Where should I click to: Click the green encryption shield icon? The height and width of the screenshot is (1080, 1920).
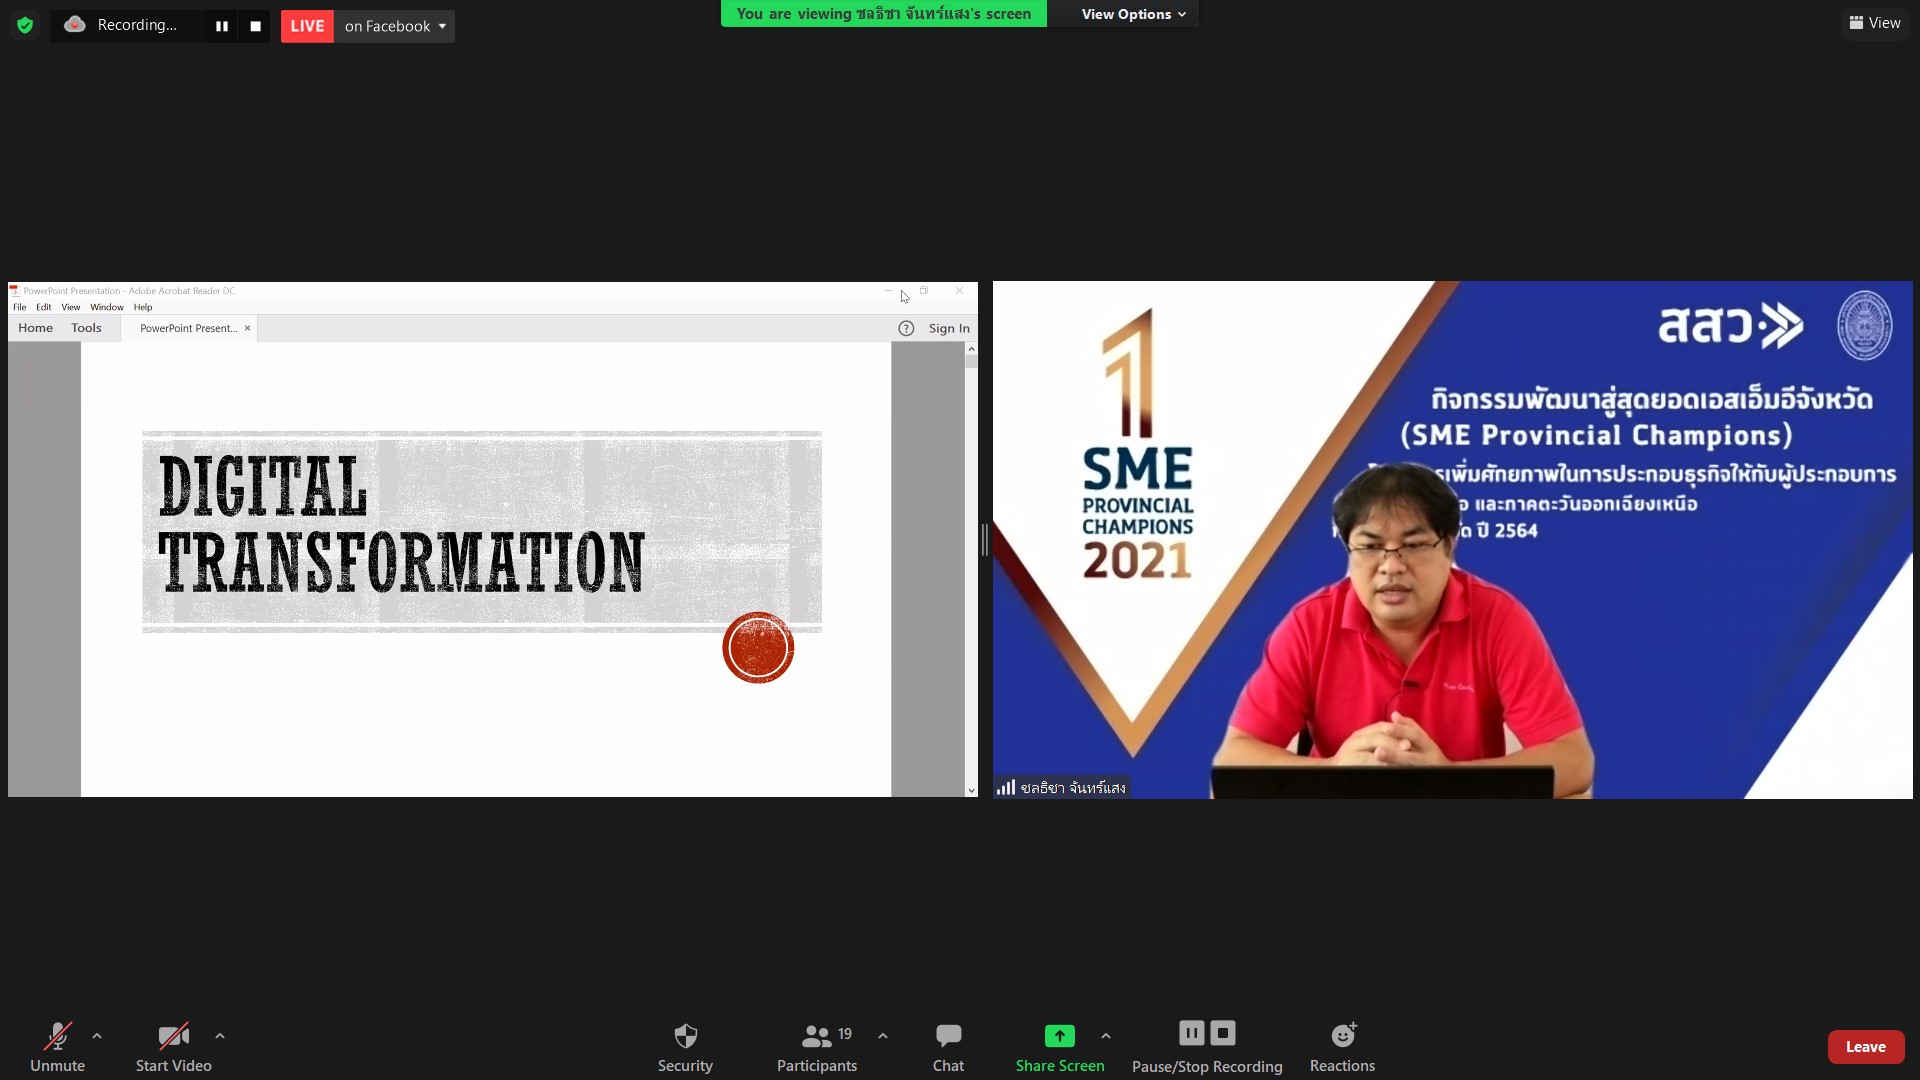(x=25, y=25)
